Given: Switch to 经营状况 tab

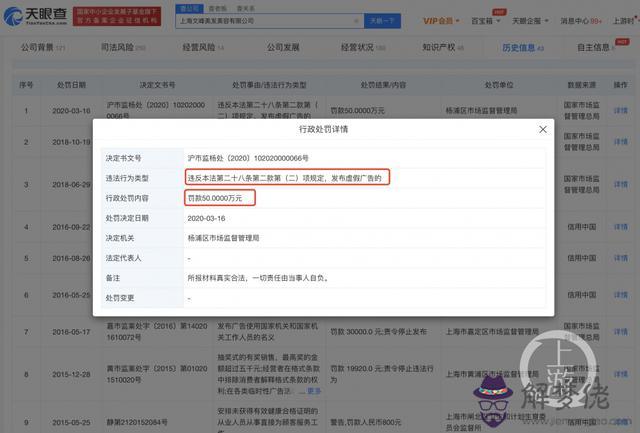Looking at the screenshot, I should click(363, 48).
